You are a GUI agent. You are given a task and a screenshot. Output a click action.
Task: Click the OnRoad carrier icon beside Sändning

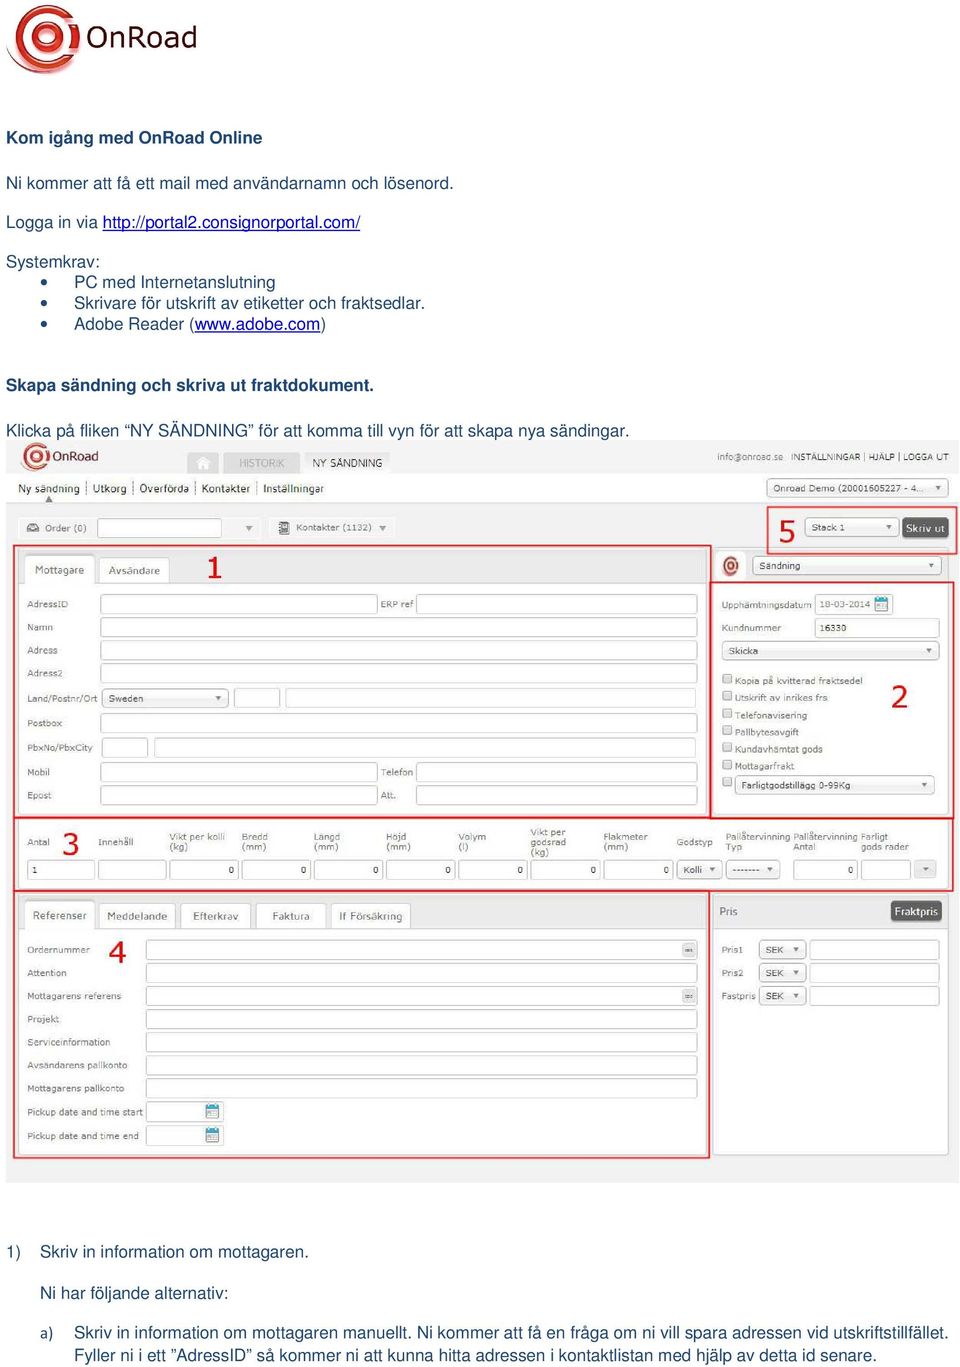click(731, 566)
